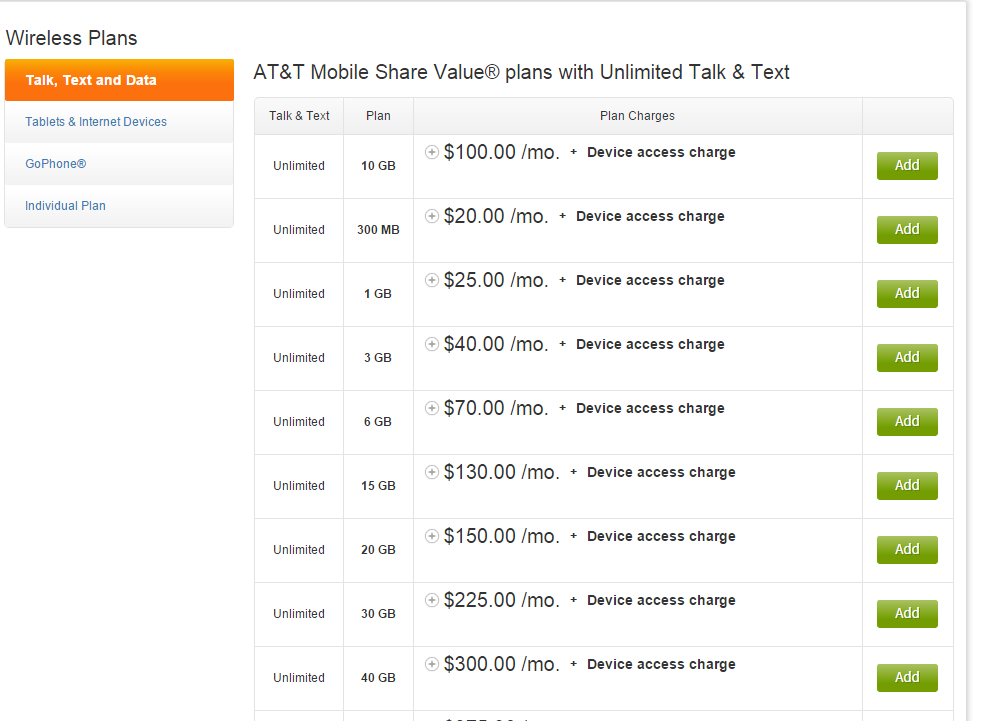The width and height of the screenshot is (985, 721).
Task: Click the $70.00 /mo. price text
Action: click(x=496, y=408)
